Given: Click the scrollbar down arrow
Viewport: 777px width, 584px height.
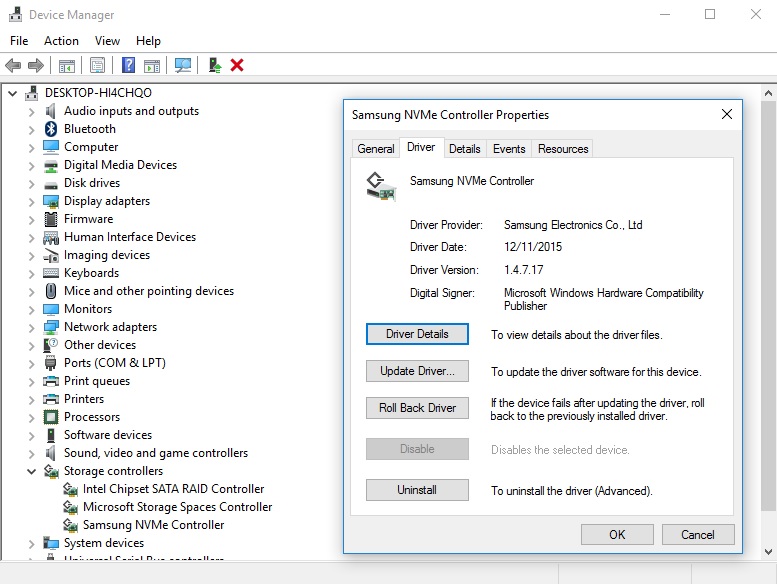Looking at the screenshot, I should [768, 551].
